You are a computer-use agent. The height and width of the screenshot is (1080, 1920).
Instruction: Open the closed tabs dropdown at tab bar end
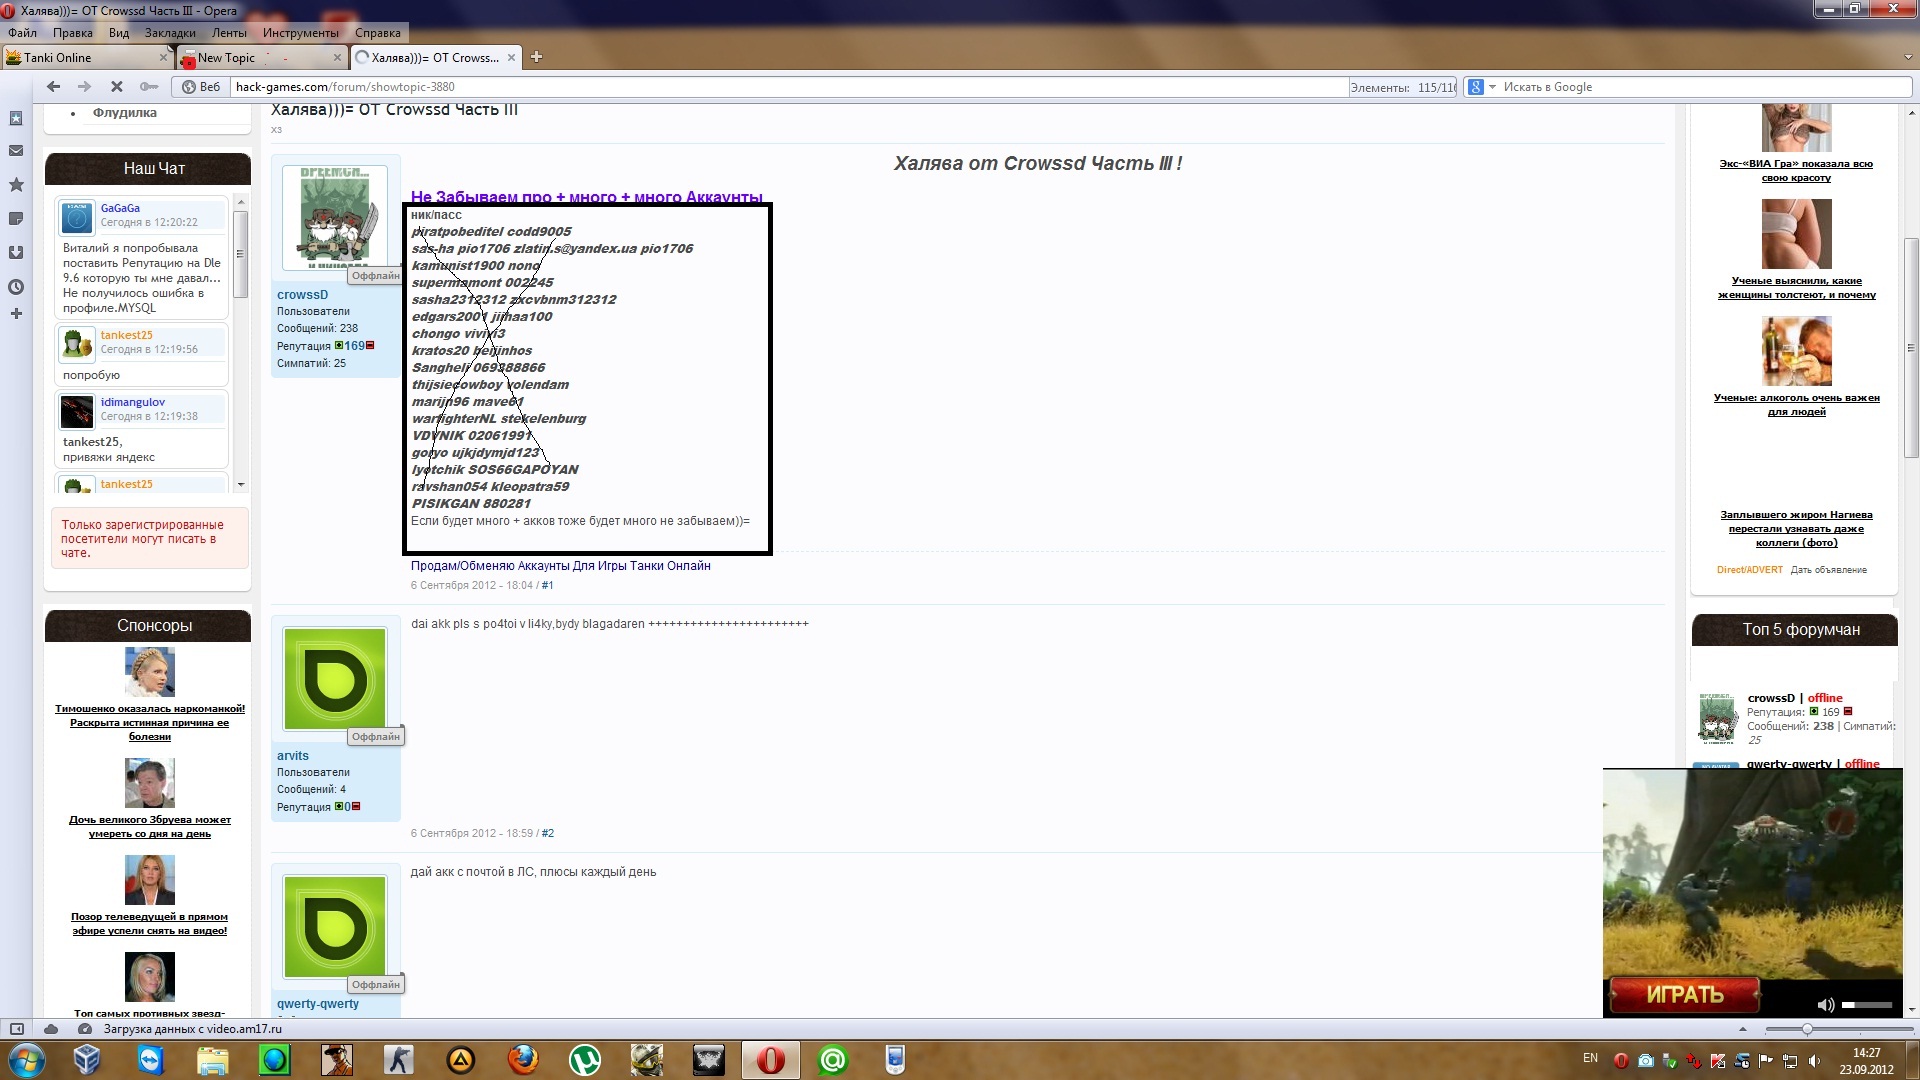1907,57
